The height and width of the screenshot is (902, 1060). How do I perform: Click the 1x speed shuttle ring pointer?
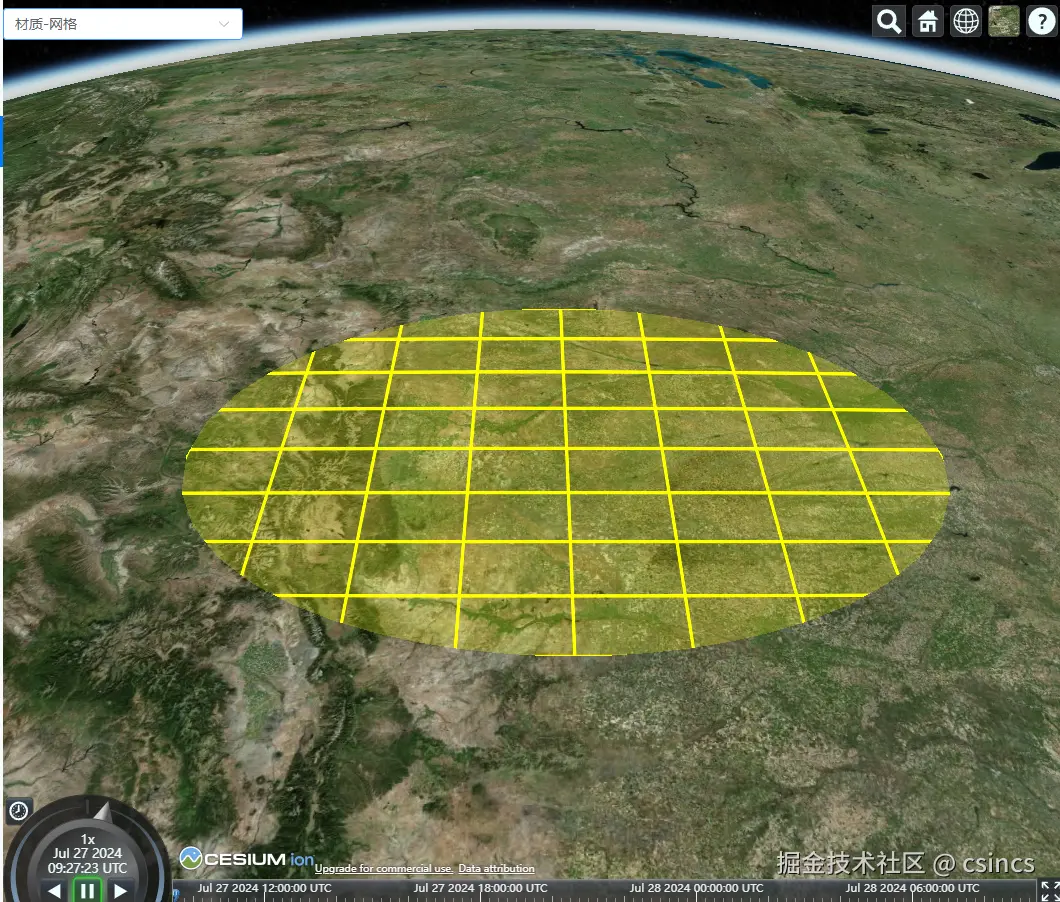pos(101,811)
